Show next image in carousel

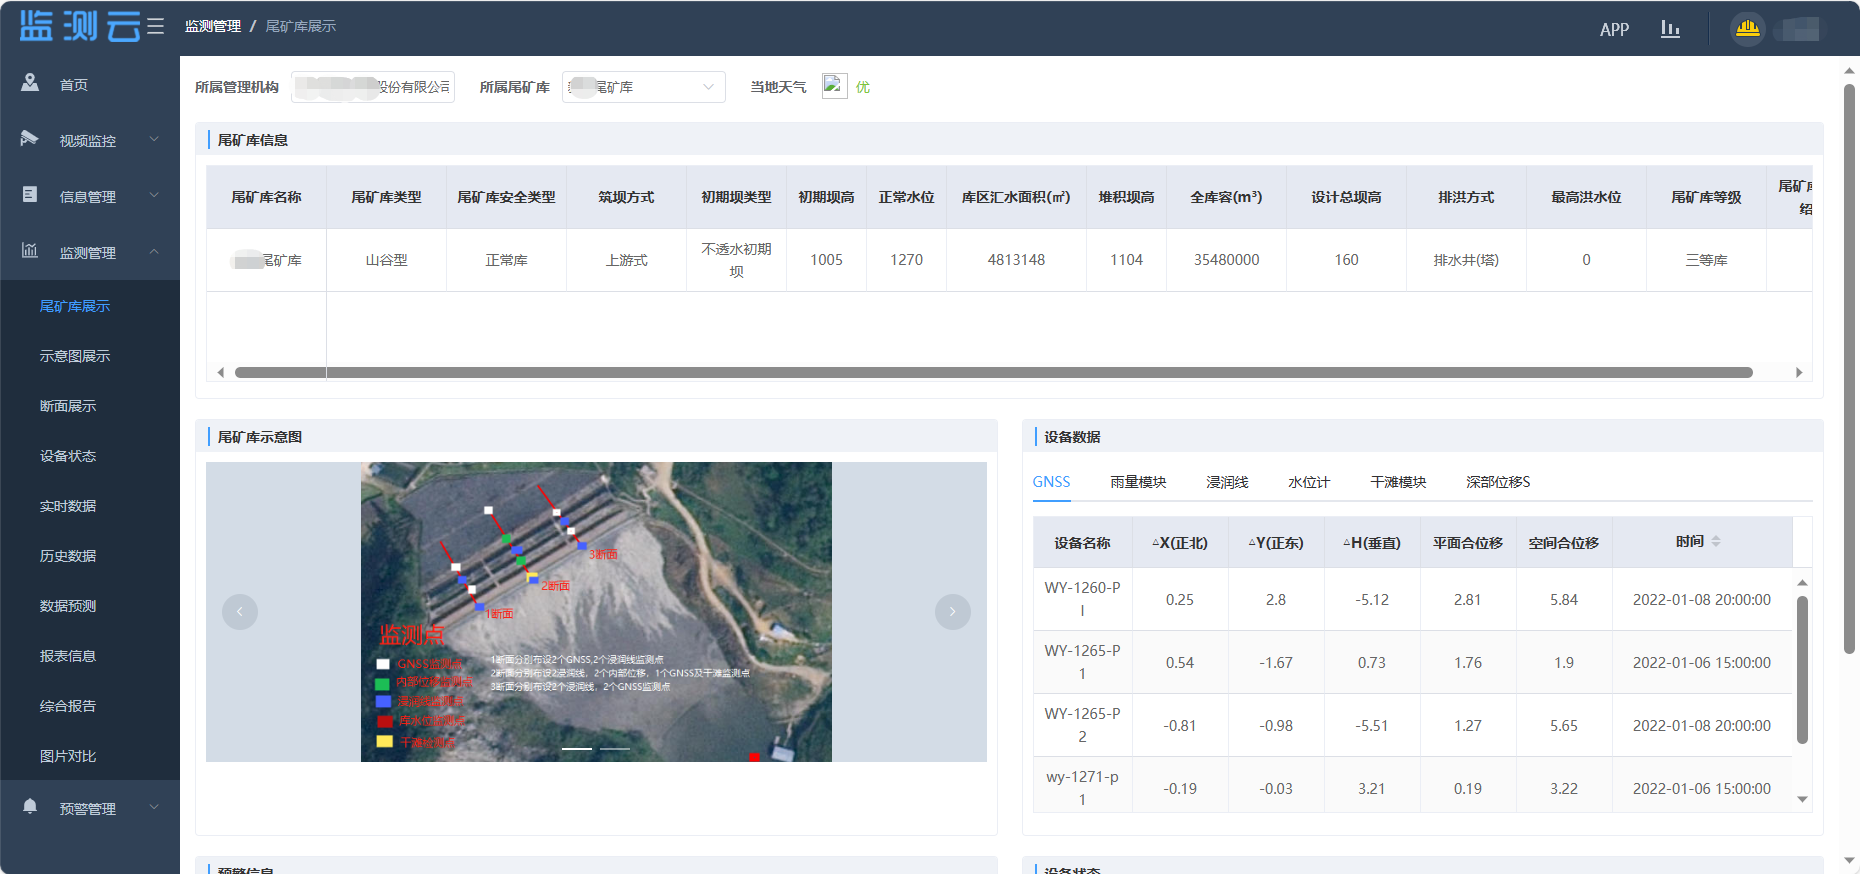point(952,611)
